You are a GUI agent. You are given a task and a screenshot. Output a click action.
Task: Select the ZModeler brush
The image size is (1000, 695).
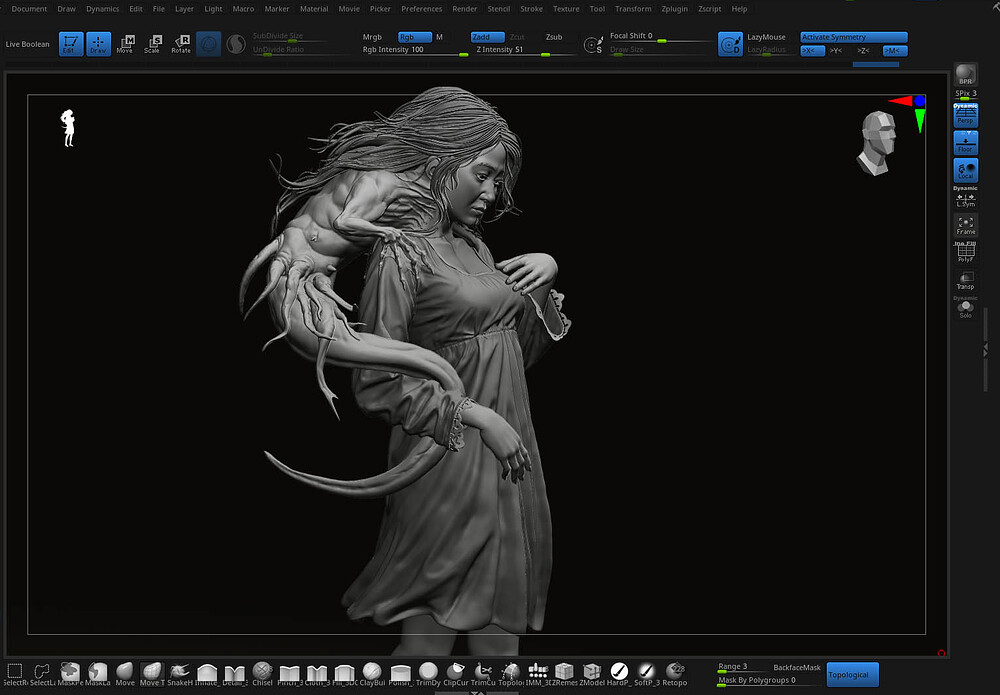click(x=591, y=672)
